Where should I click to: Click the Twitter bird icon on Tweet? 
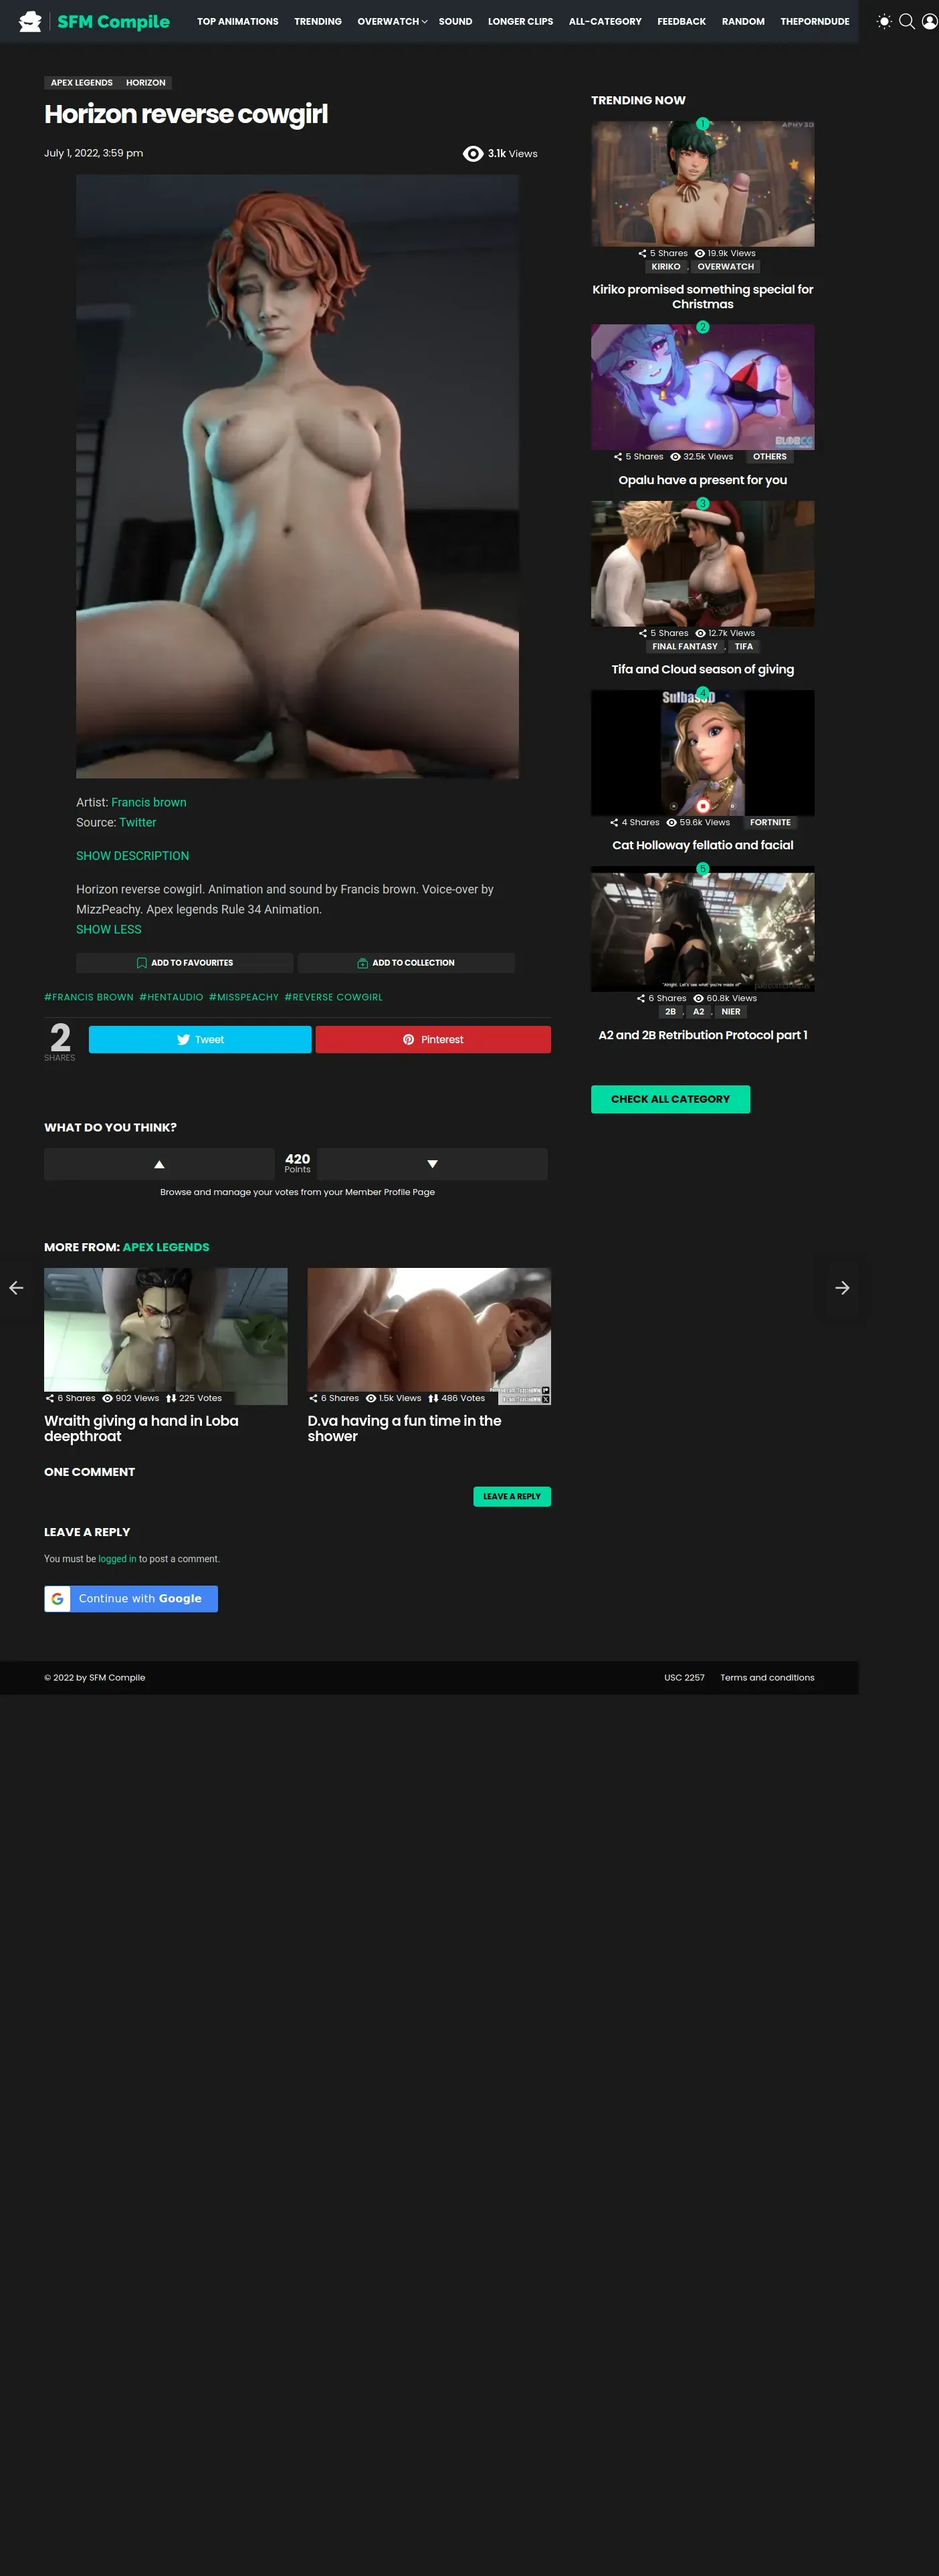click(183, 1040)
